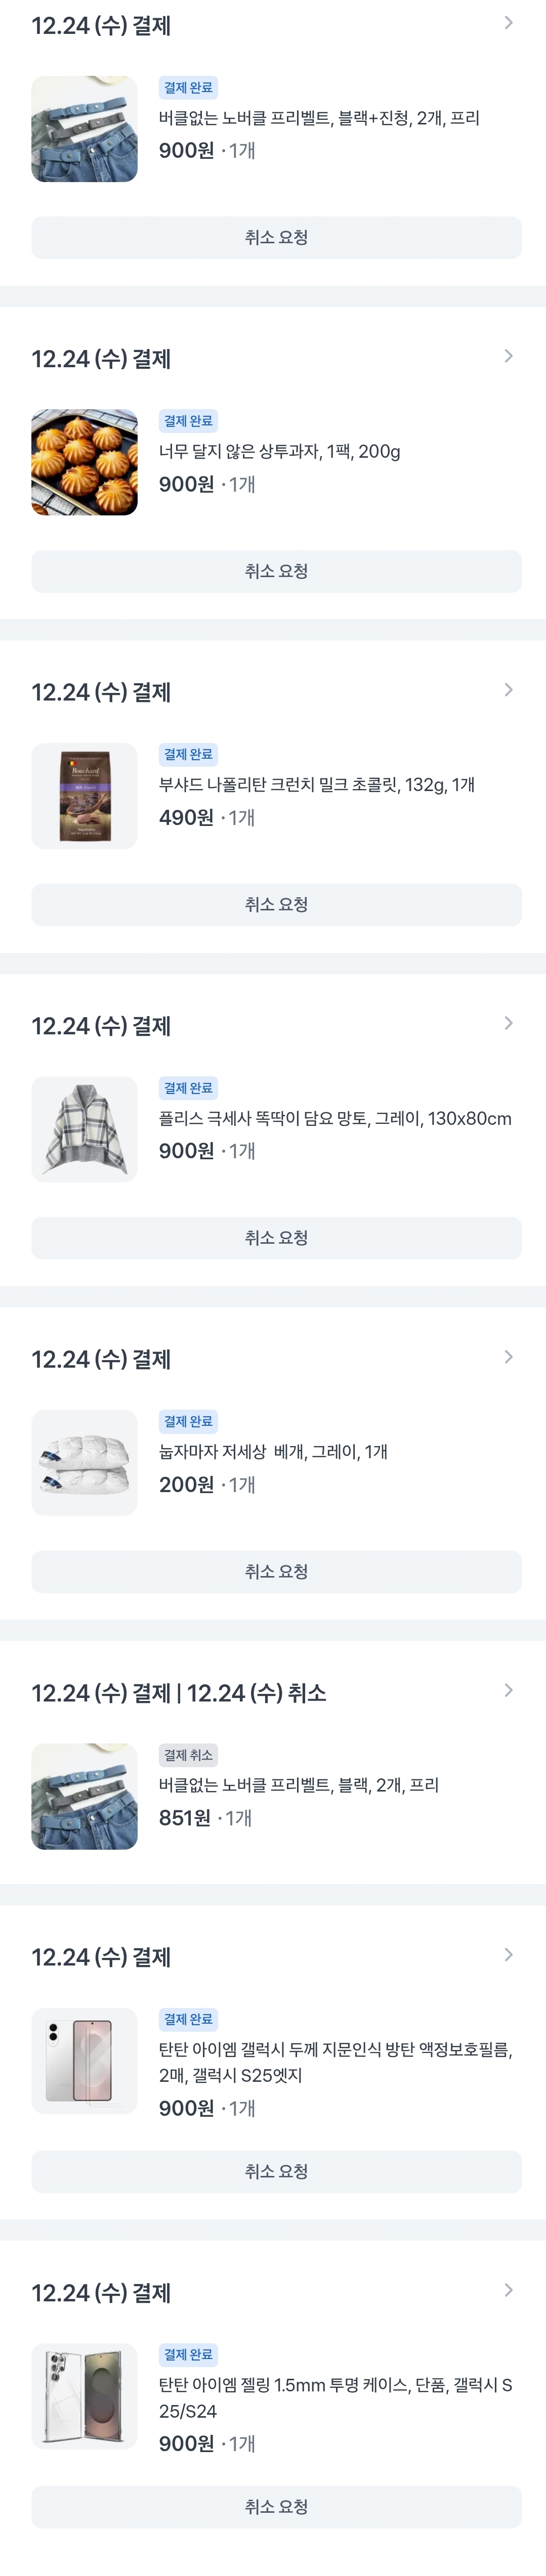
Task: Tap 취소 요청 for the 저세상 베개
Action: [276, 1571]
